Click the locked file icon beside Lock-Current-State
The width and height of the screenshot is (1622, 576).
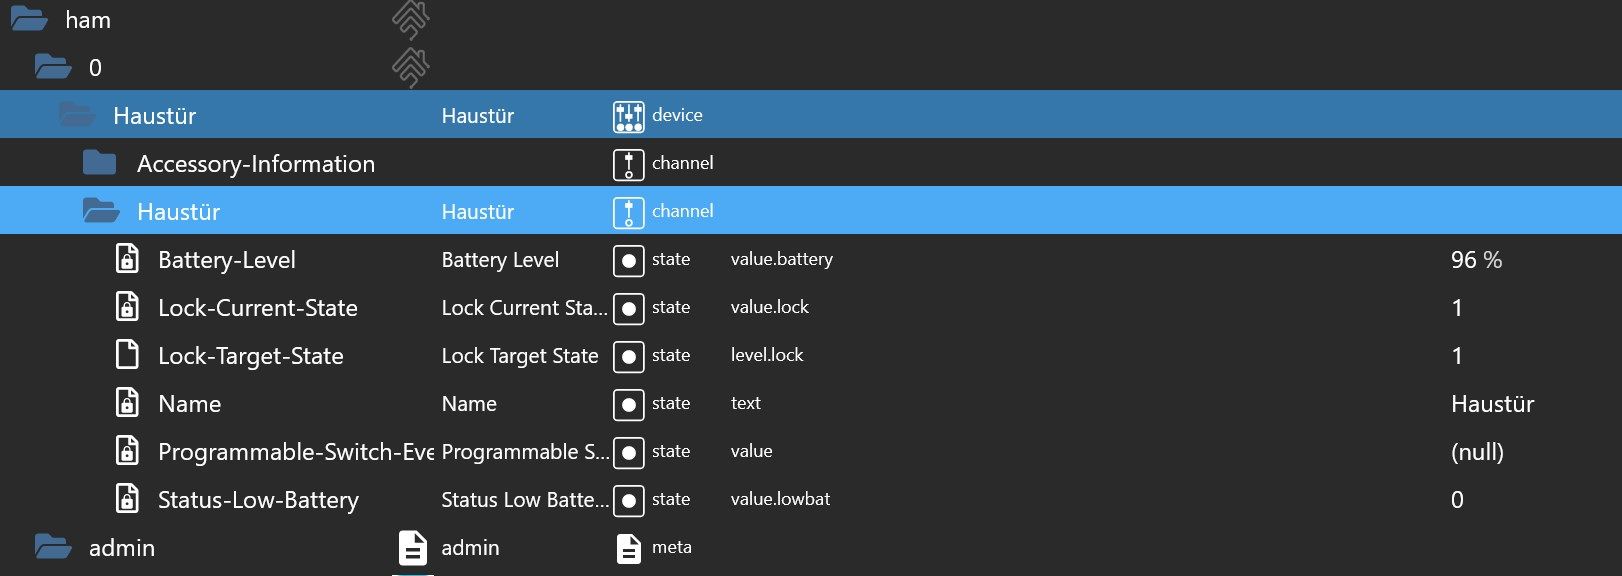127,307
